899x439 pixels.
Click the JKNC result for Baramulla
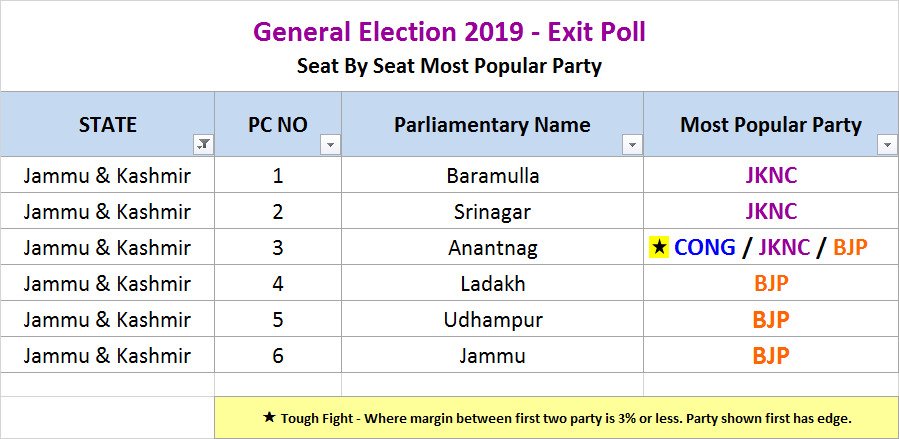click(771, 176)
